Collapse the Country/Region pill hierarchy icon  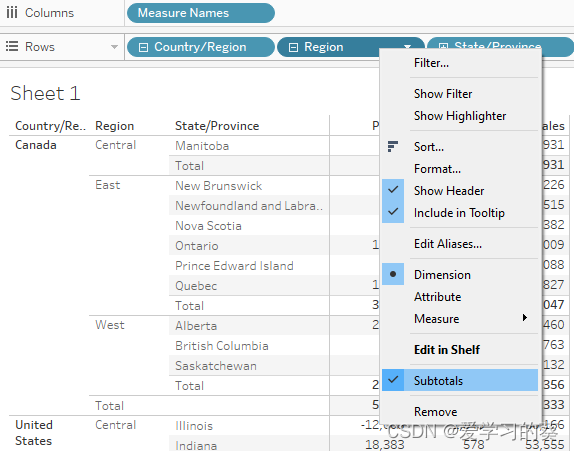[144, 47]
